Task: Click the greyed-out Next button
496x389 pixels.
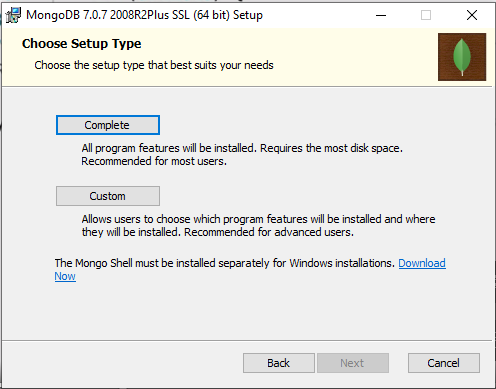Action: click(x=353, y=363)
